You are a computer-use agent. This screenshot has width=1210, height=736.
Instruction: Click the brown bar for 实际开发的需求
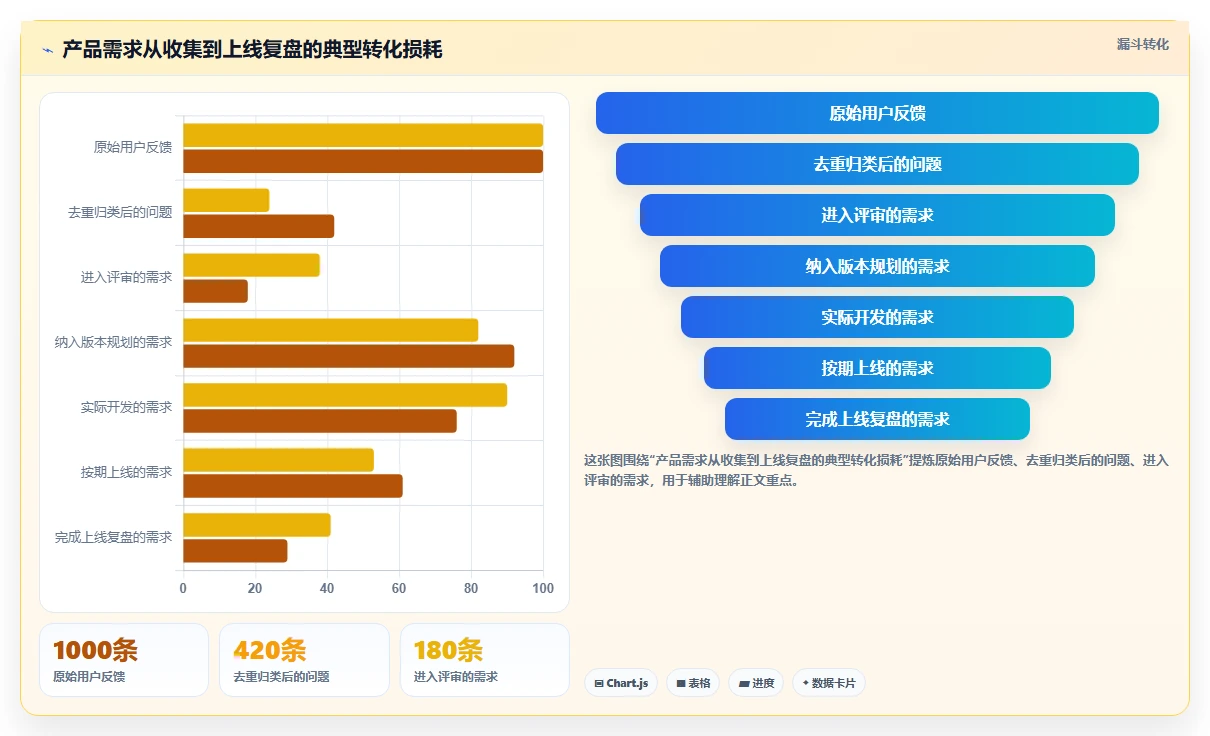[x=320, y=421]
